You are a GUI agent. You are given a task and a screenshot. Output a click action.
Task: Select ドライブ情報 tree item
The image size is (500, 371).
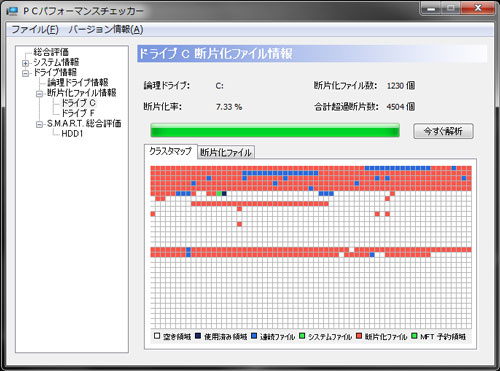tap(55, 72)
